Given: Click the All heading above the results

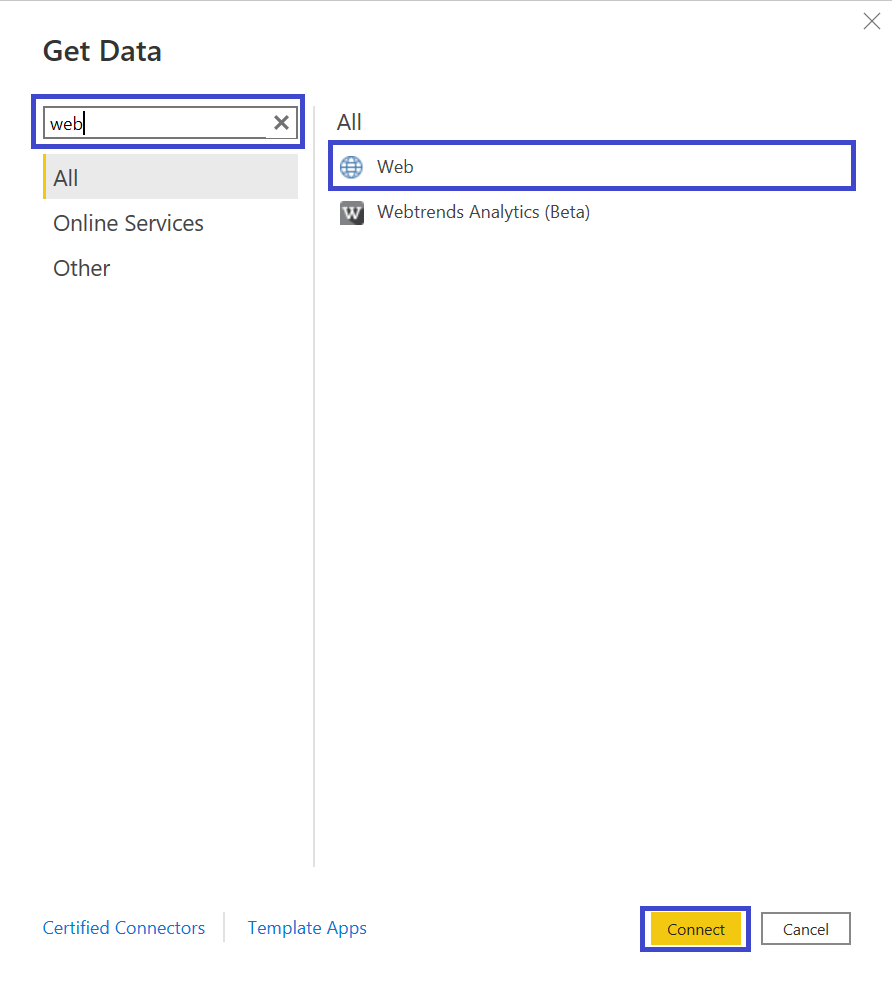Looking at the screenshot, I should click(x=348, y=121).
